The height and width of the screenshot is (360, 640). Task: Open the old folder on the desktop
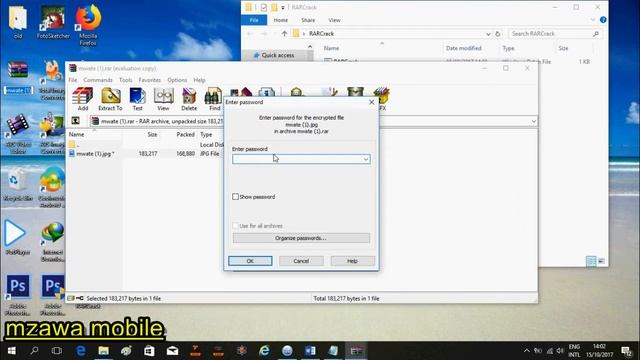pyautogui.click(x=18, y=21)
